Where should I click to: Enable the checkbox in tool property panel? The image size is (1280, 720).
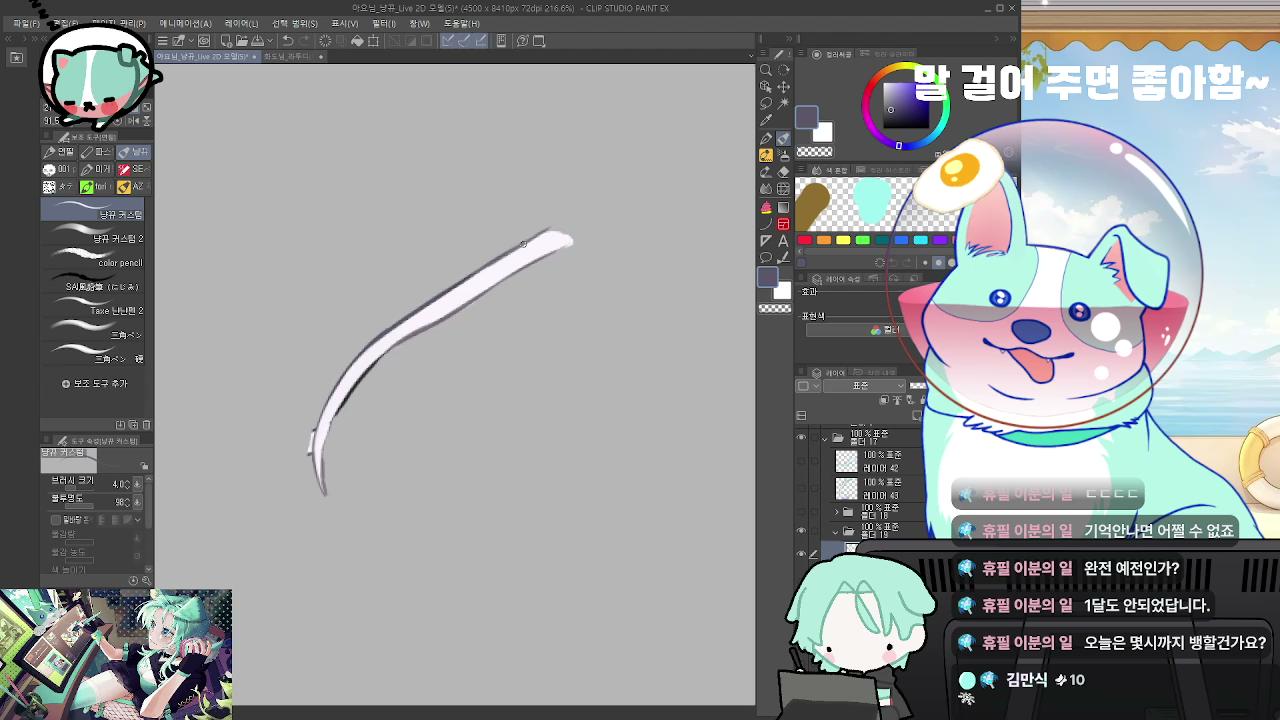click(x=56, y=520)
